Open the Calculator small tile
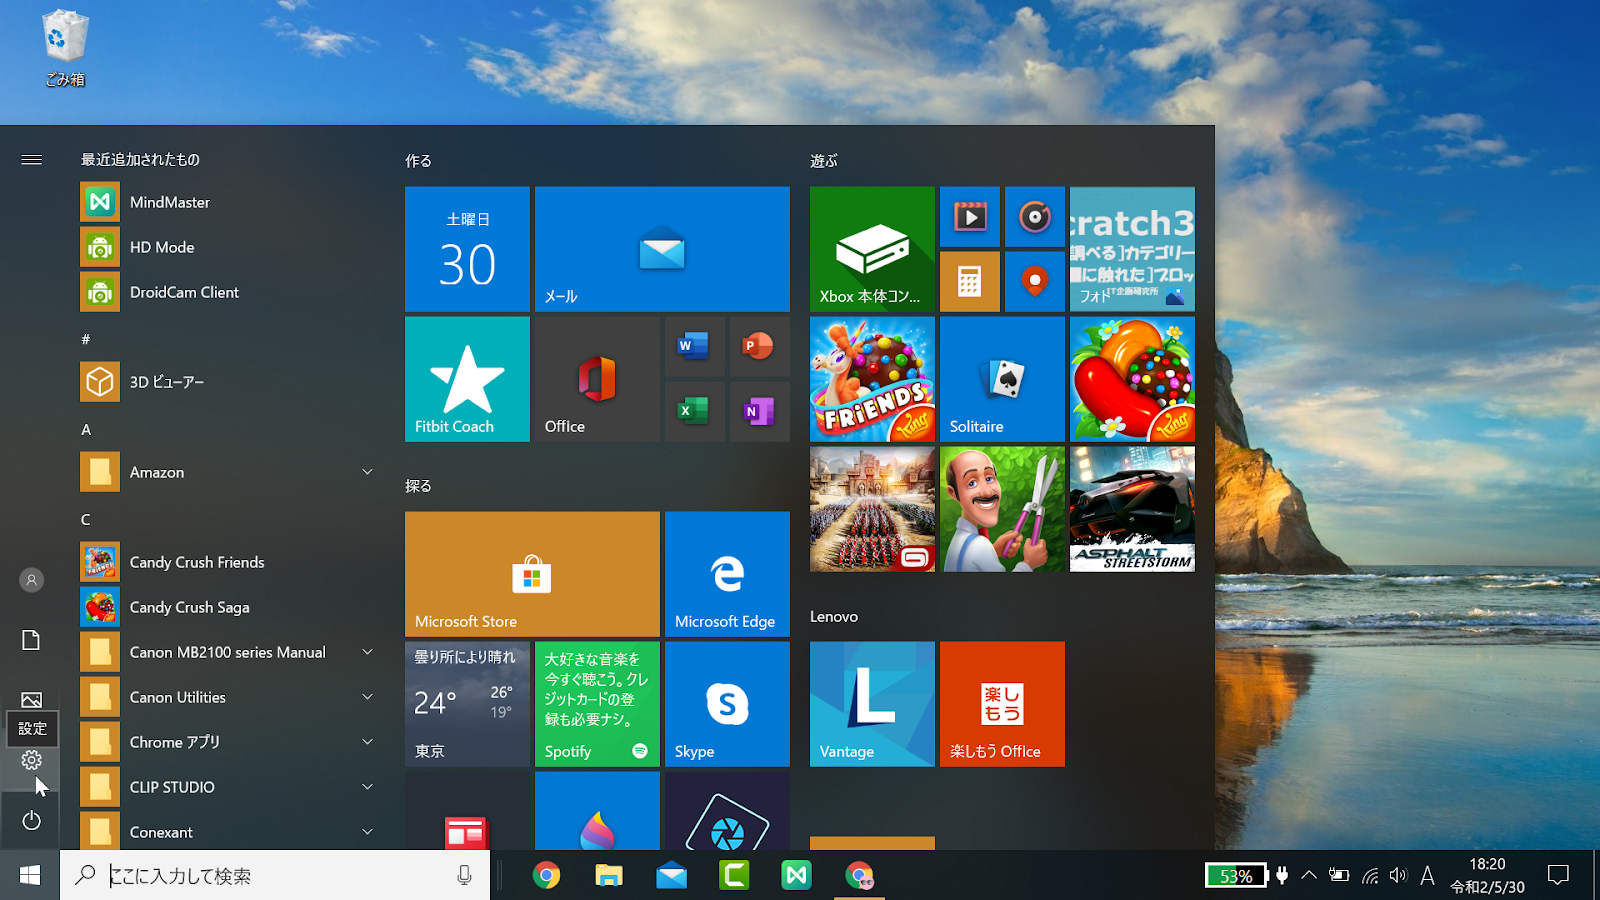Viewport: 1600px width, 900px height. [x=970, y=281]
